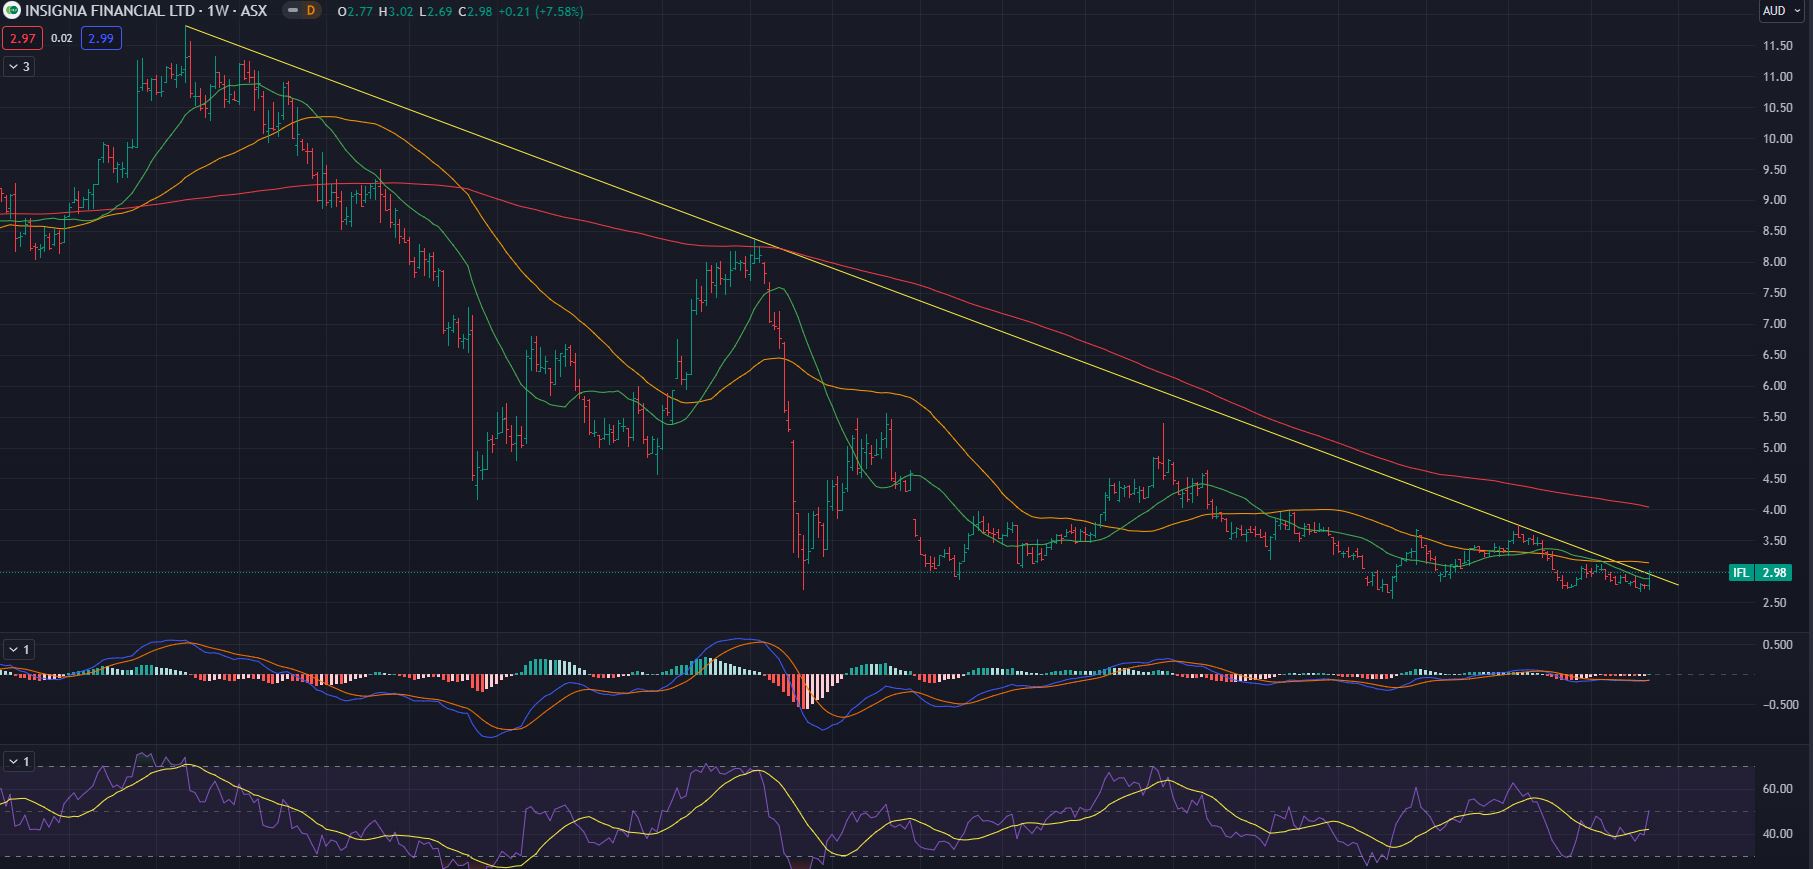This screenshot has width=1813, height=869.
Task: Expand the 3 indicators legend chevron
Action: click(x=19, y=66)
